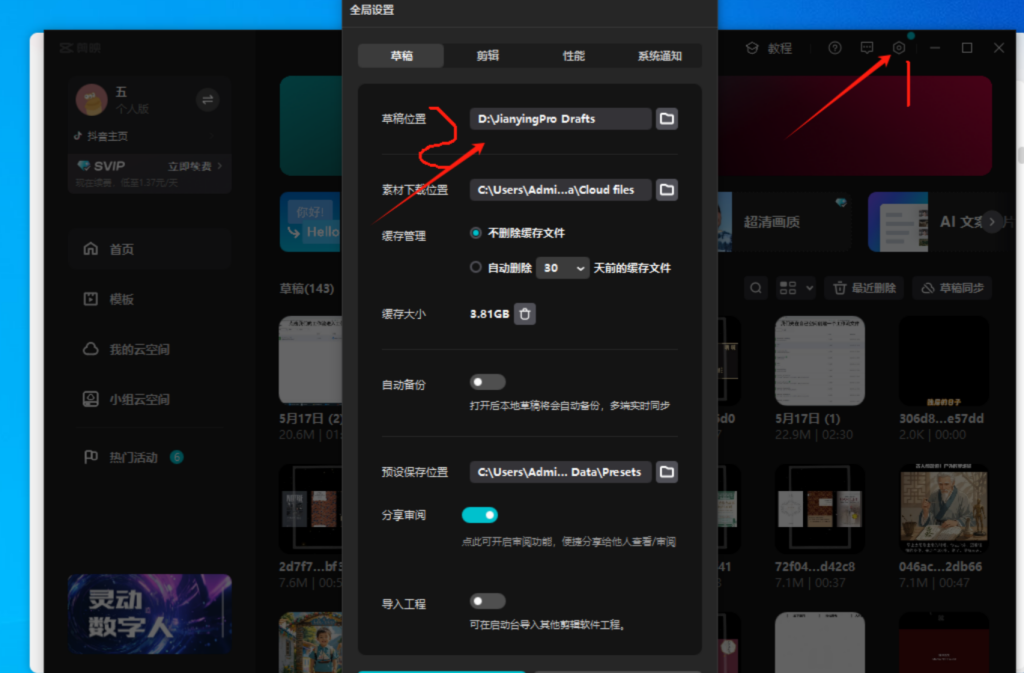
Task: Click SVIP 立即续费 renew link
Action: (x=195, y=166)
